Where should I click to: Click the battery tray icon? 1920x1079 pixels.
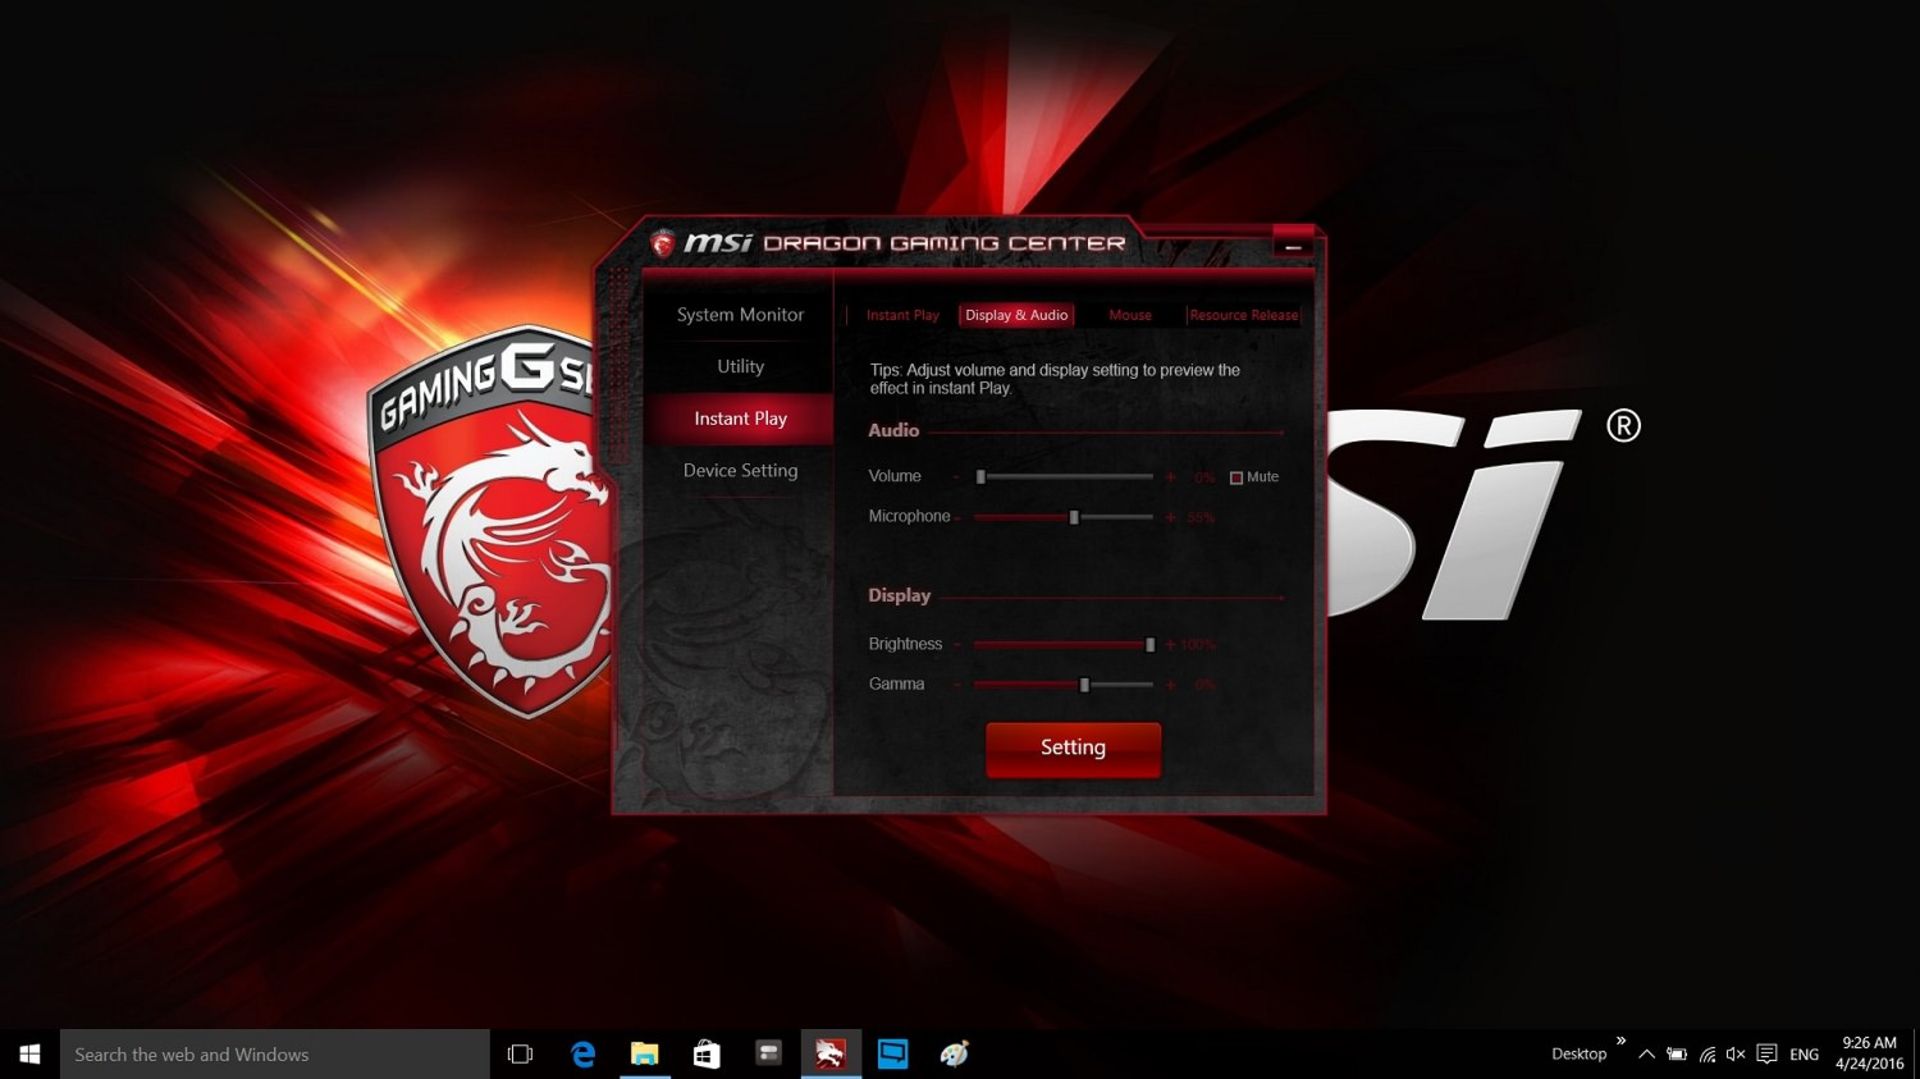[x=1677, y=1054]
